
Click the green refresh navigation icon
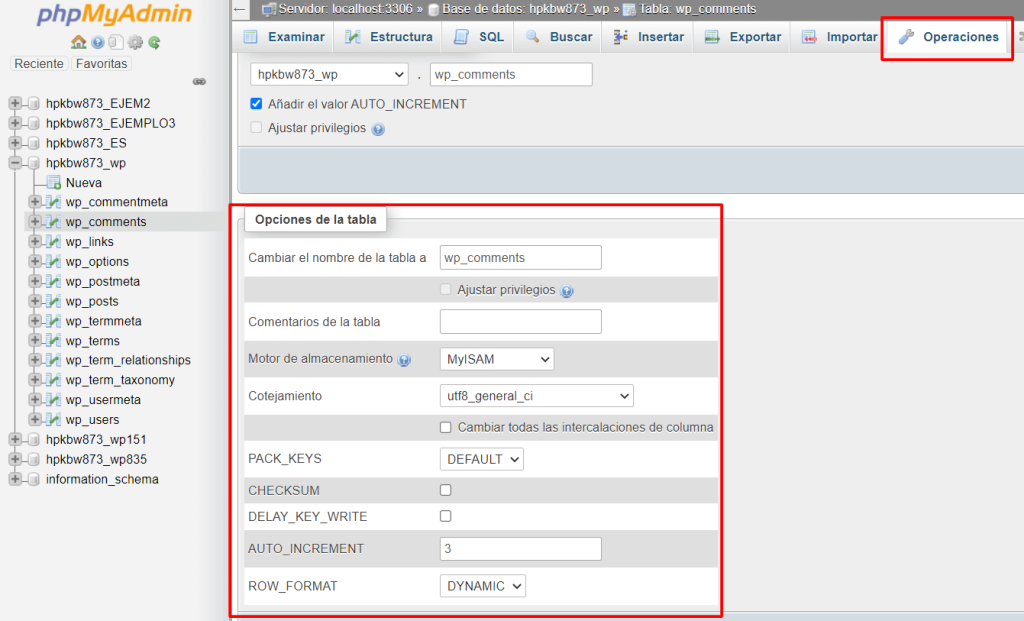pyautogui.click(x=153, y=42)
